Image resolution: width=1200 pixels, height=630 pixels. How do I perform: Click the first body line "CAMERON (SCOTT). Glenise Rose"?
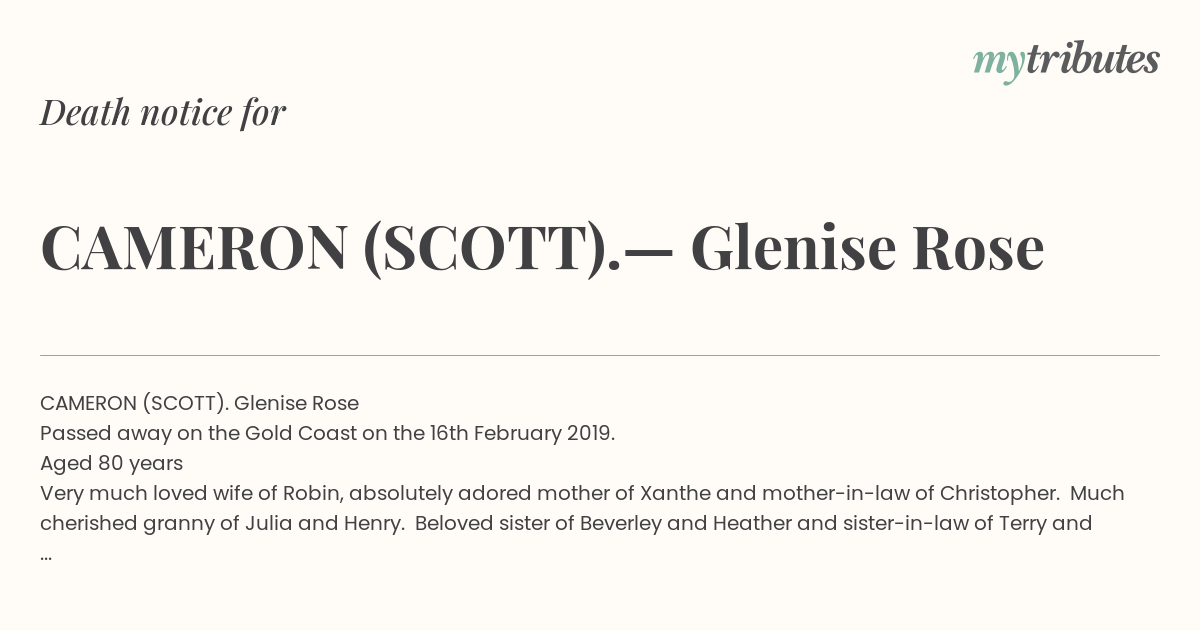tap(199, 403)
